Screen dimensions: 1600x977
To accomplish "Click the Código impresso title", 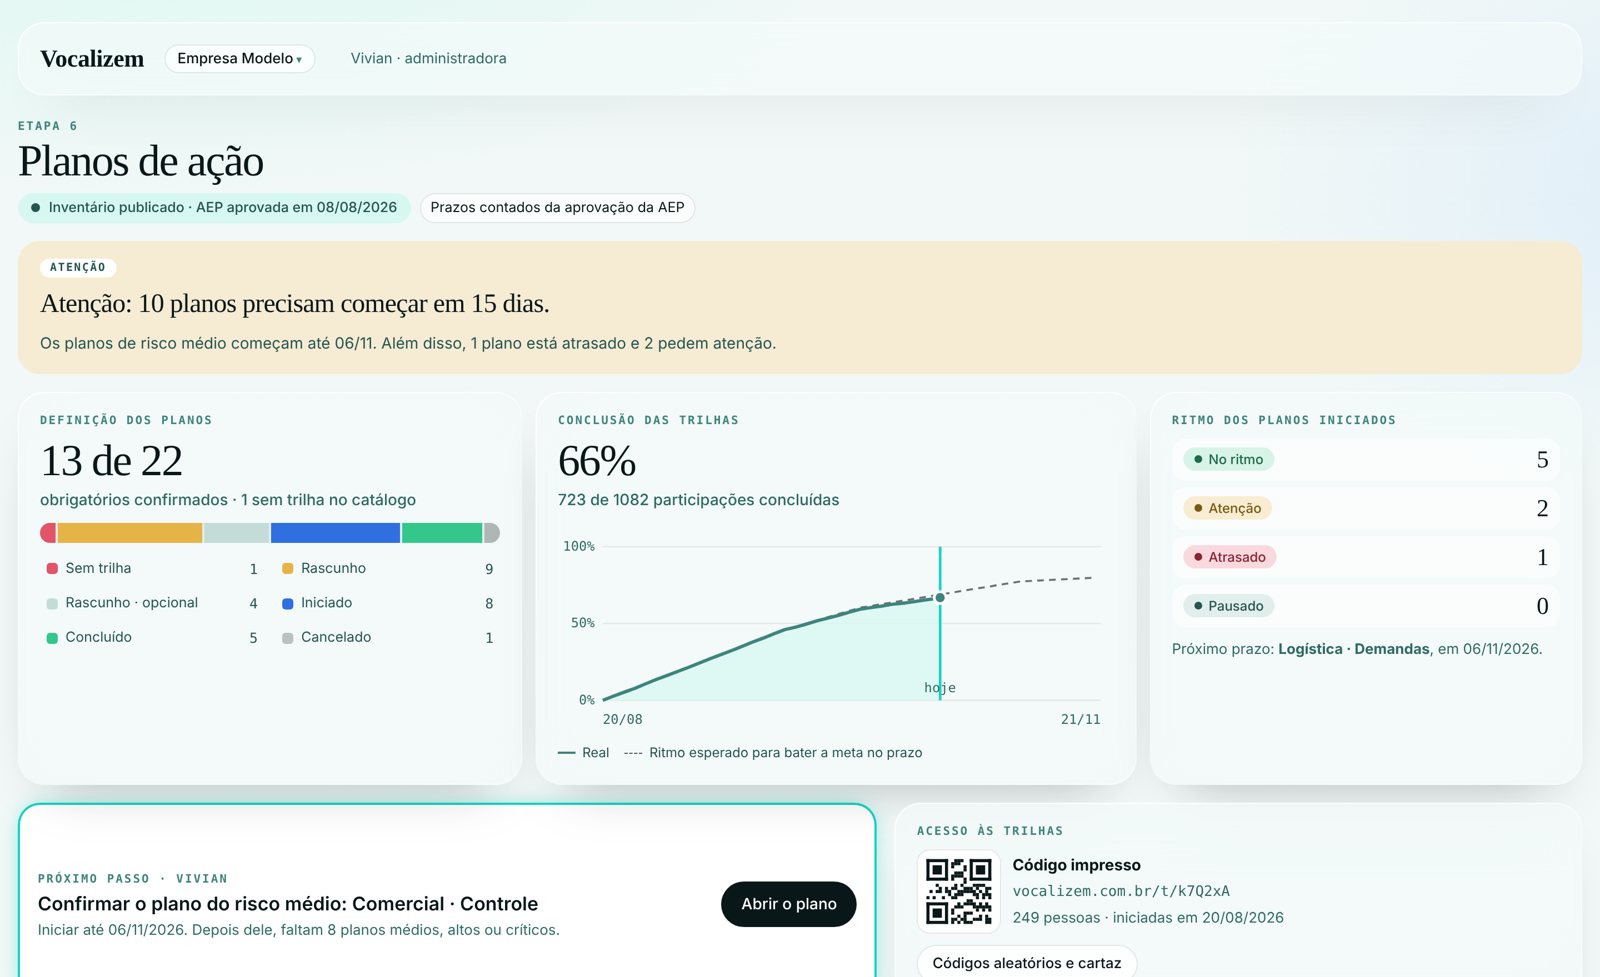I will point(1076,865).
